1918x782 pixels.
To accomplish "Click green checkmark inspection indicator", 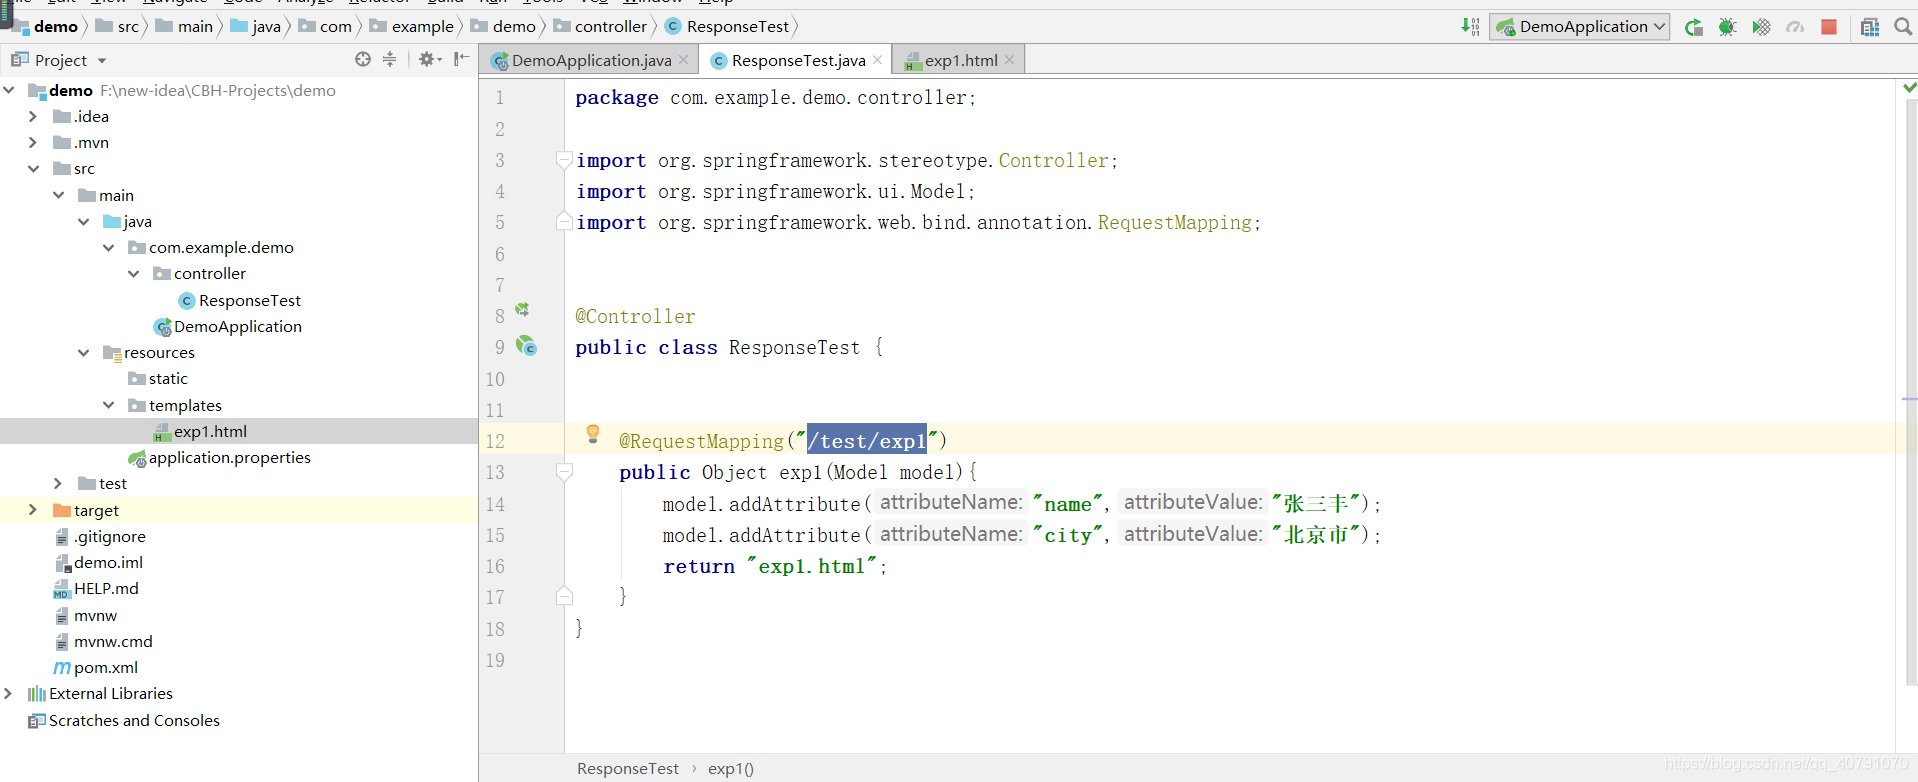I will pos(1909,88).
